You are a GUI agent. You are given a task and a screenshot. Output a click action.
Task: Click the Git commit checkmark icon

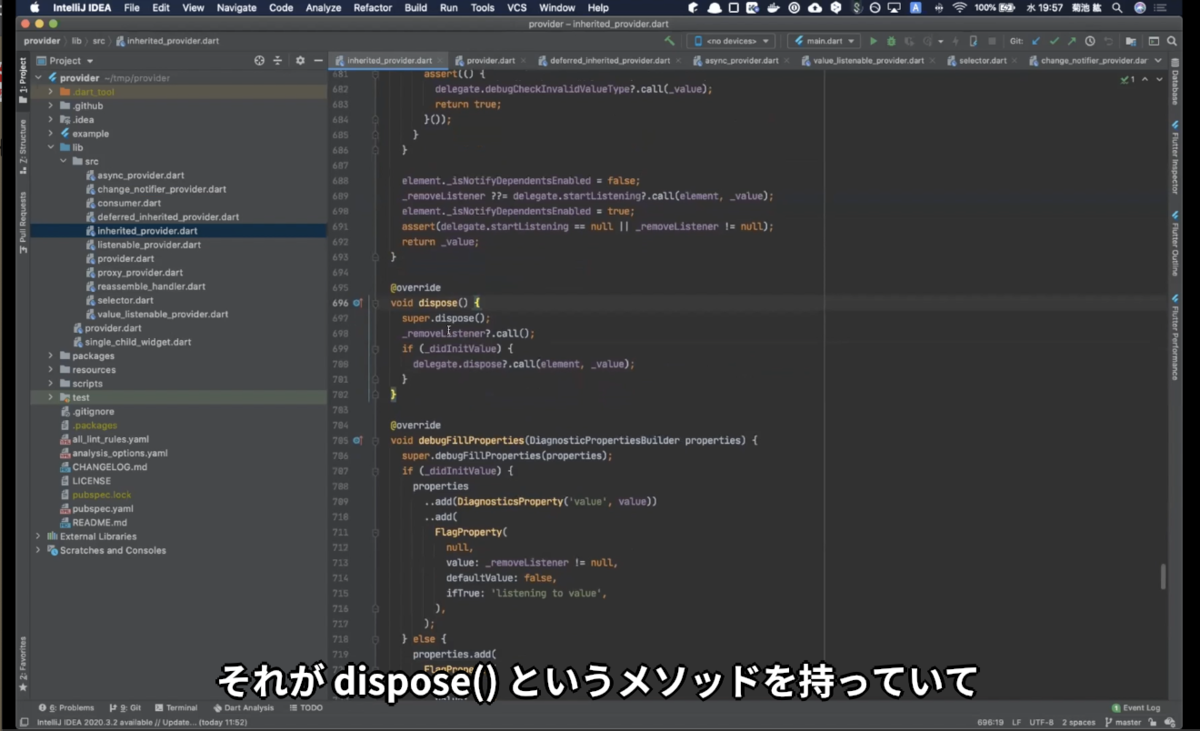pyautogui.click(x=1054, y=41)
